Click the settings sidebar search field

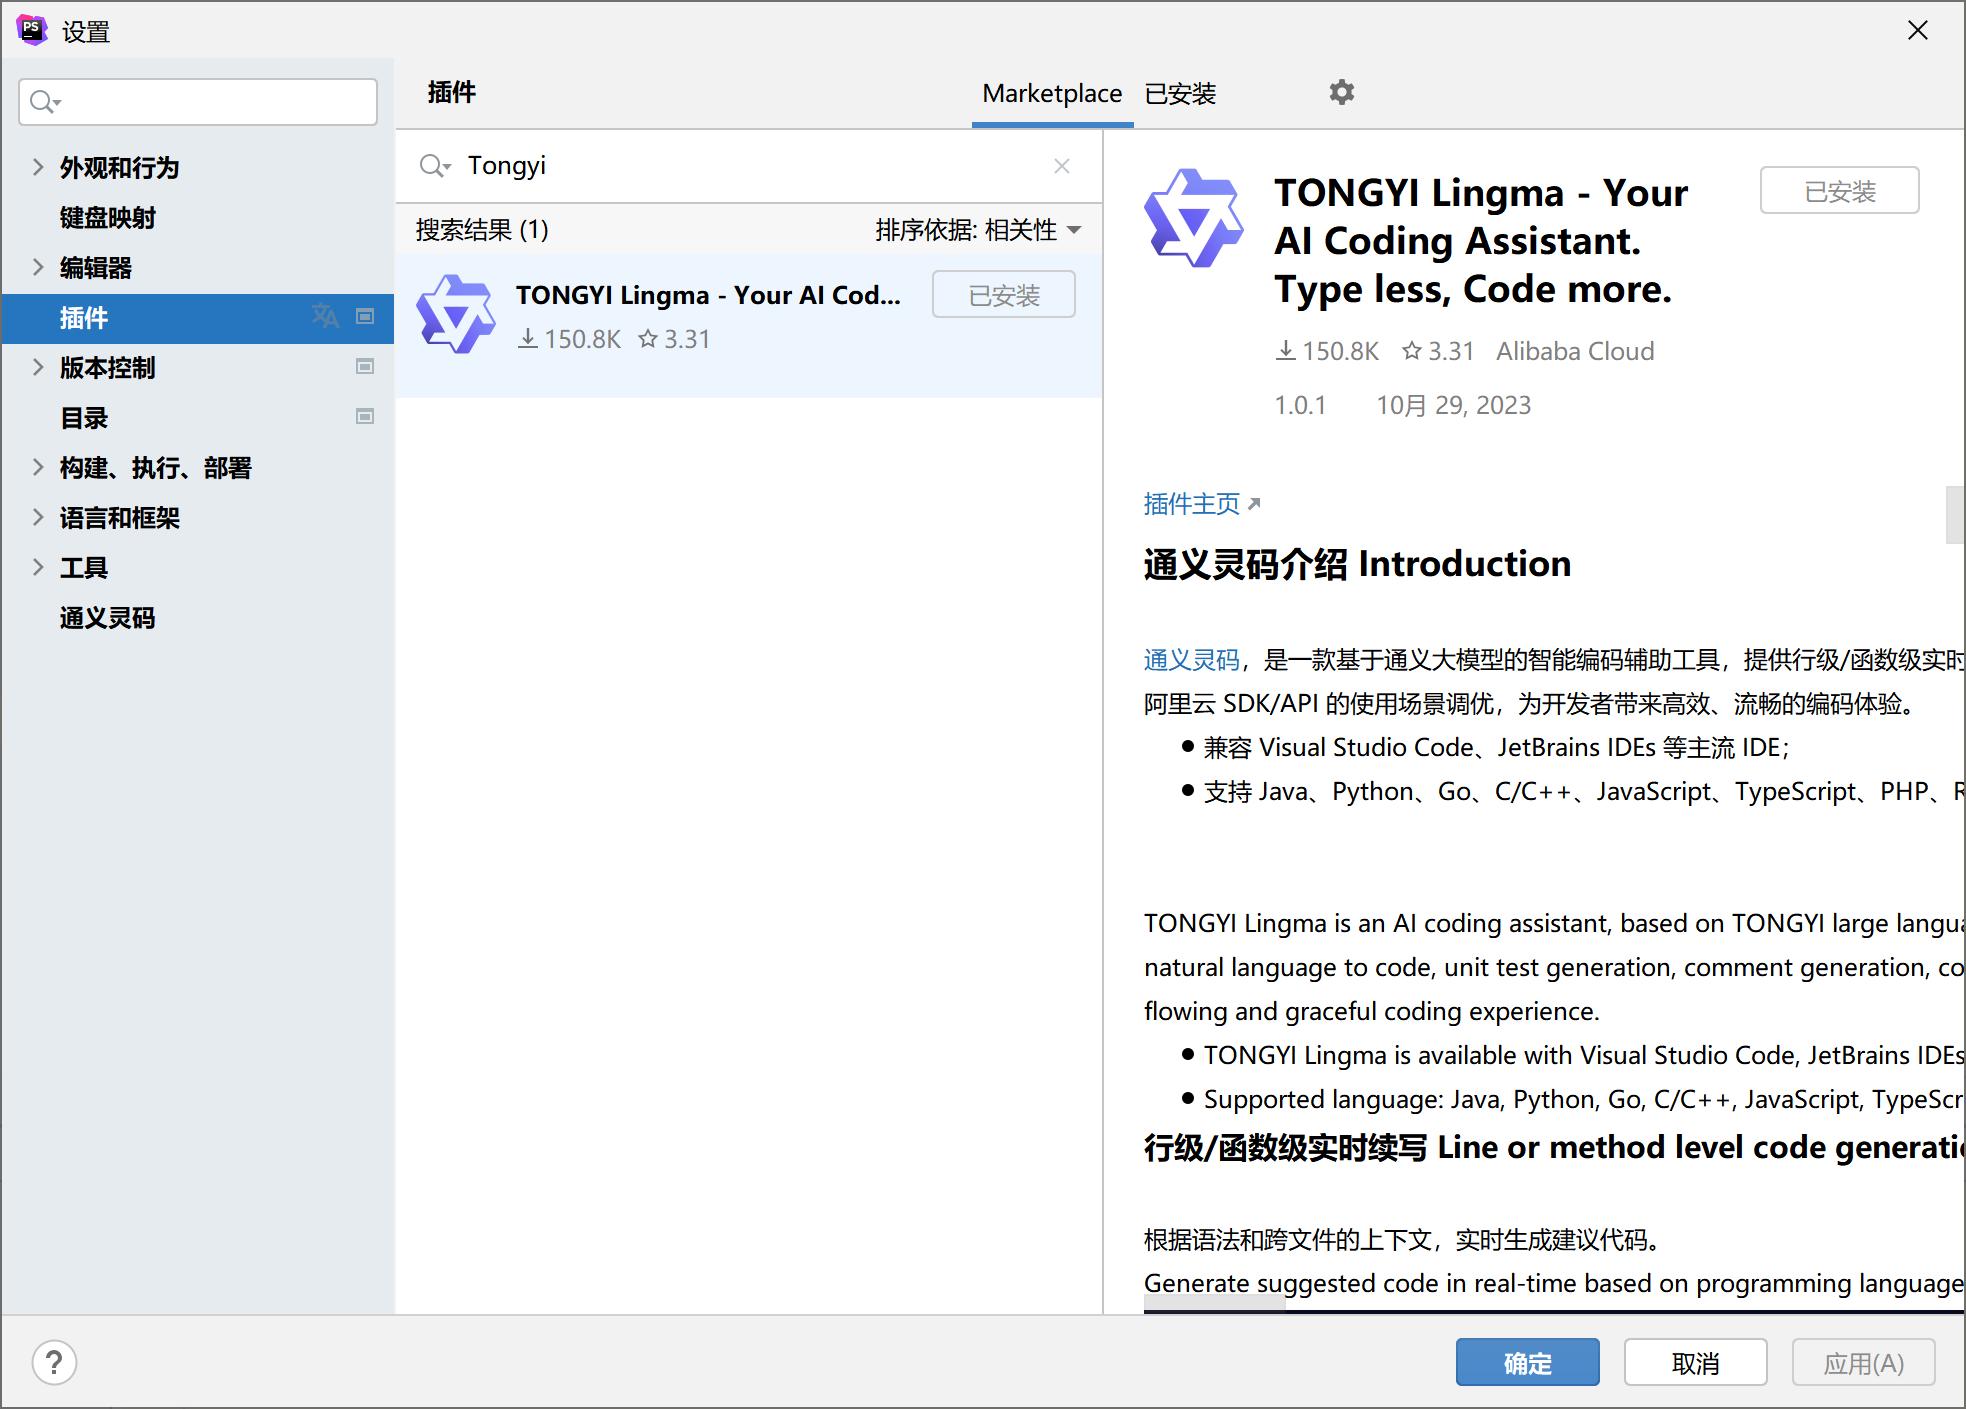tap(197, 101)
